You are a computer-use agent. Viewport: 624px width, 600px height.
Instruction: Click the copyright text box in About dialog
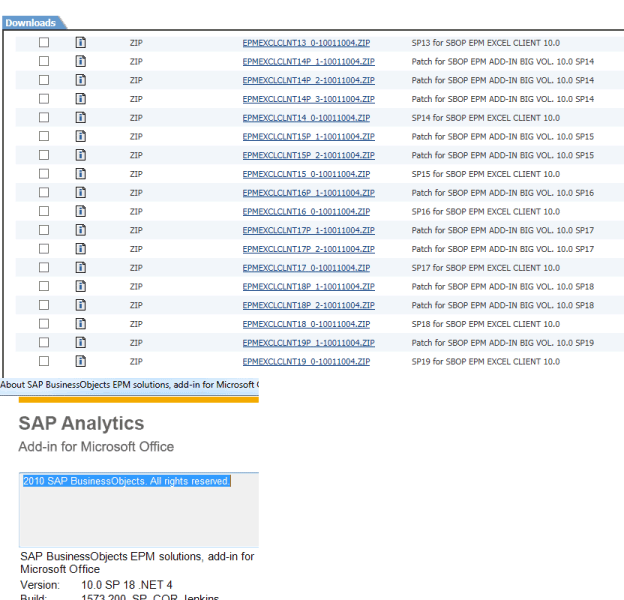pyautogui.click(x=139, y=509)
